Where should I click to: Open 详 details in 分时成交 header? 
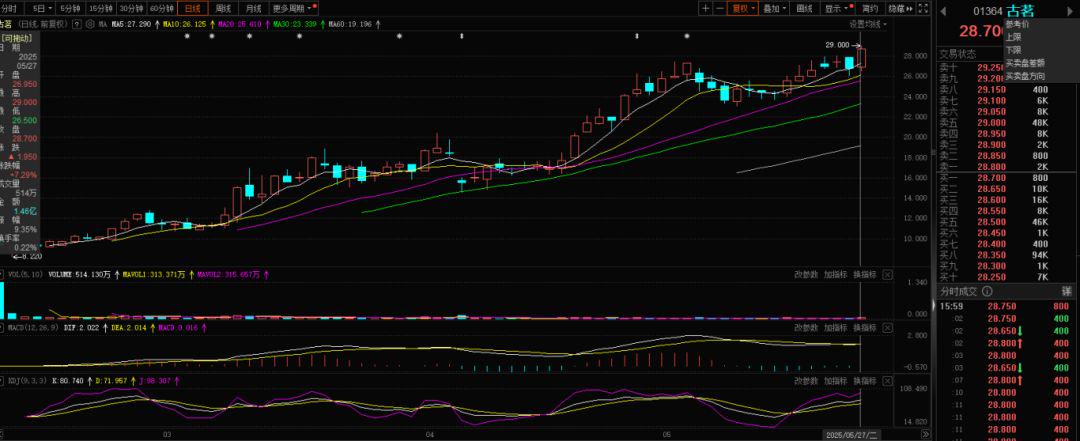[1067, 291]
